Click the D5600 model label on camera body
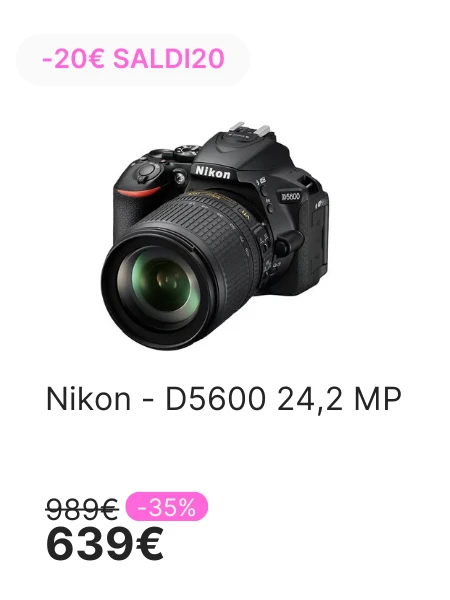The image size is (450, 600). pyautogui.click(x=291, y=196)
